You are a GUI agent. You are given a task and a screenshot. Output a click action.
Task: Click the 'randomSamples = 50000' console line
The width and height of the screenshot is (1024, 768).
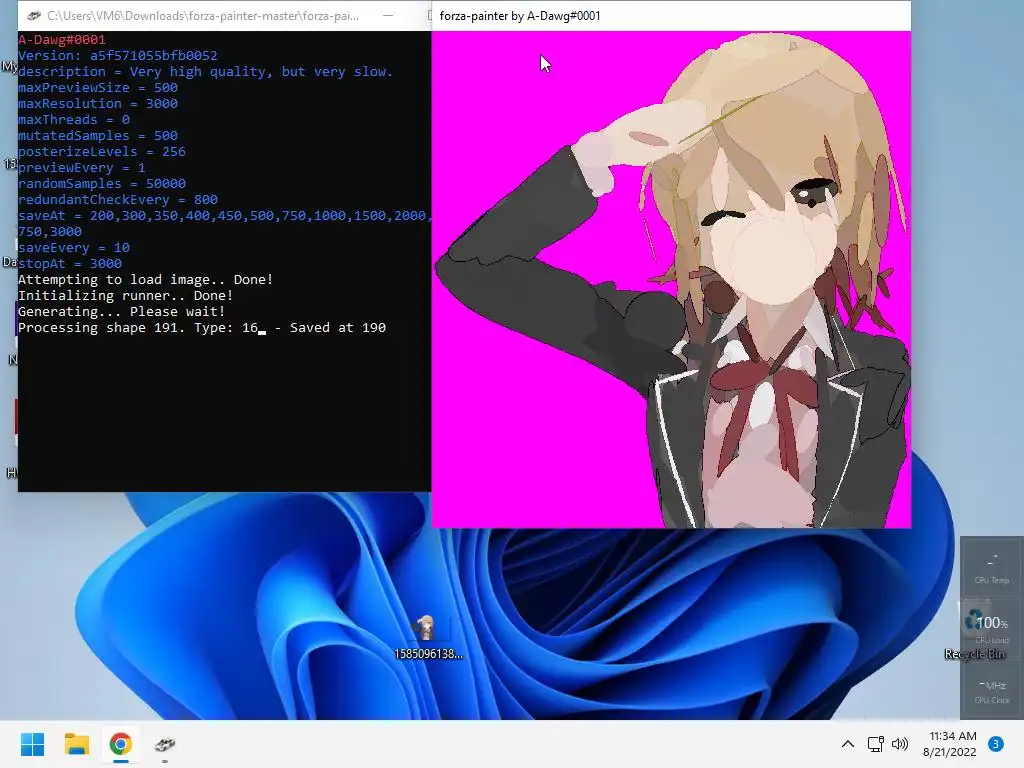click(102, 184)
